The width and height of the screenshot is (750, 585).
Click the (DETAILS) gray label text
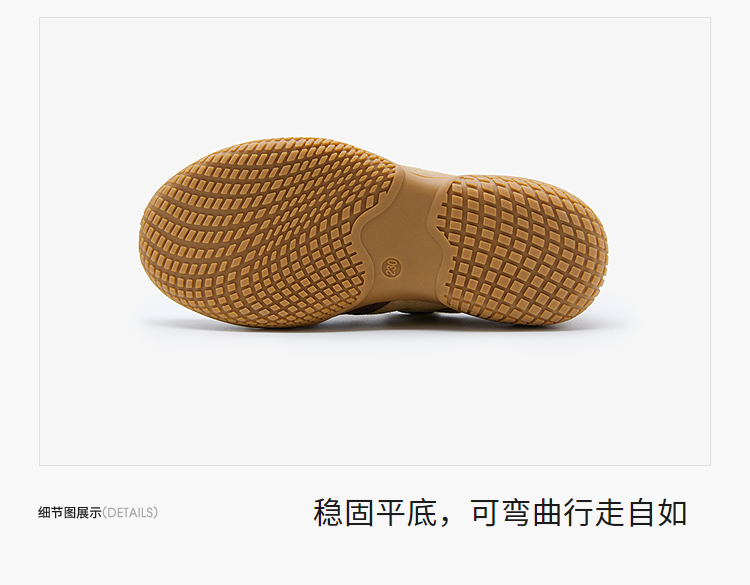point(130,513)
